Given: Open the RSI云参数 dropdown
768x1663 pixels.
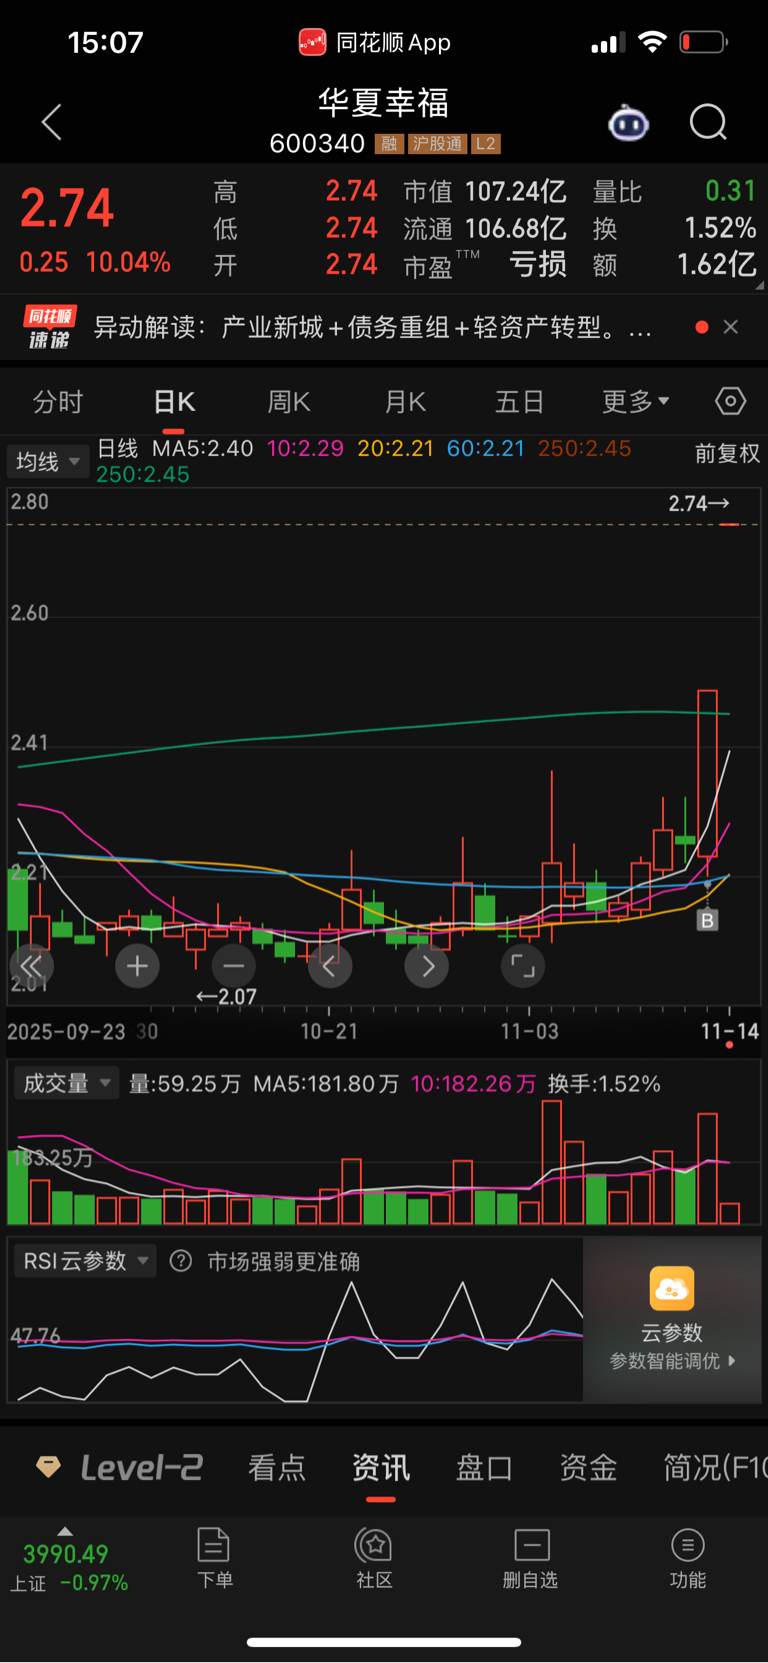Looking at the screenshot, I should point(85,1261).
